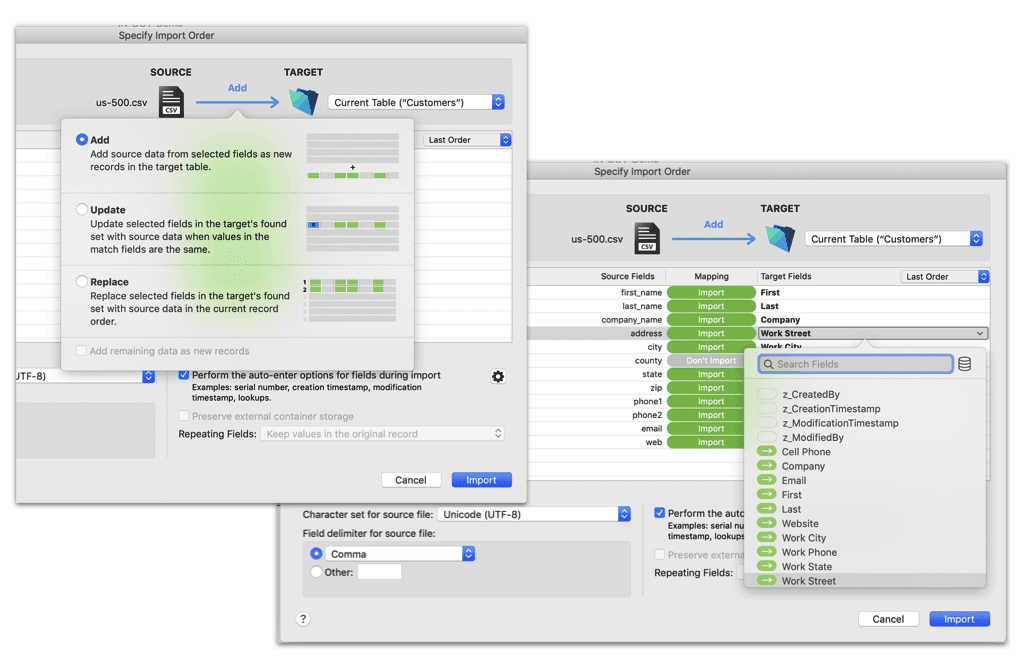The height and width of the screenshot is (670, 1022).
Task: Click the green arrow icon beside Cell Phone
Action: point(766,451)
